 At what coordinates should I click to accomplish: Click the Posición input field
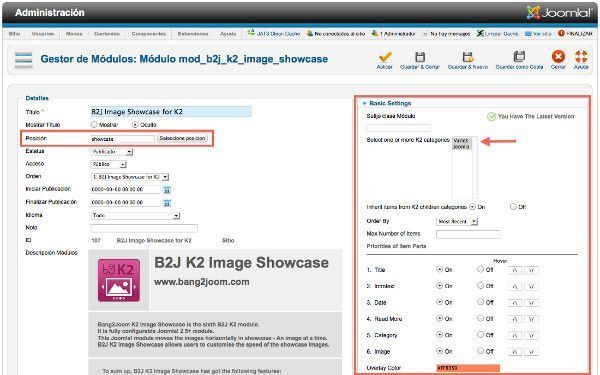pyautogui.click(x=122, y=139)
